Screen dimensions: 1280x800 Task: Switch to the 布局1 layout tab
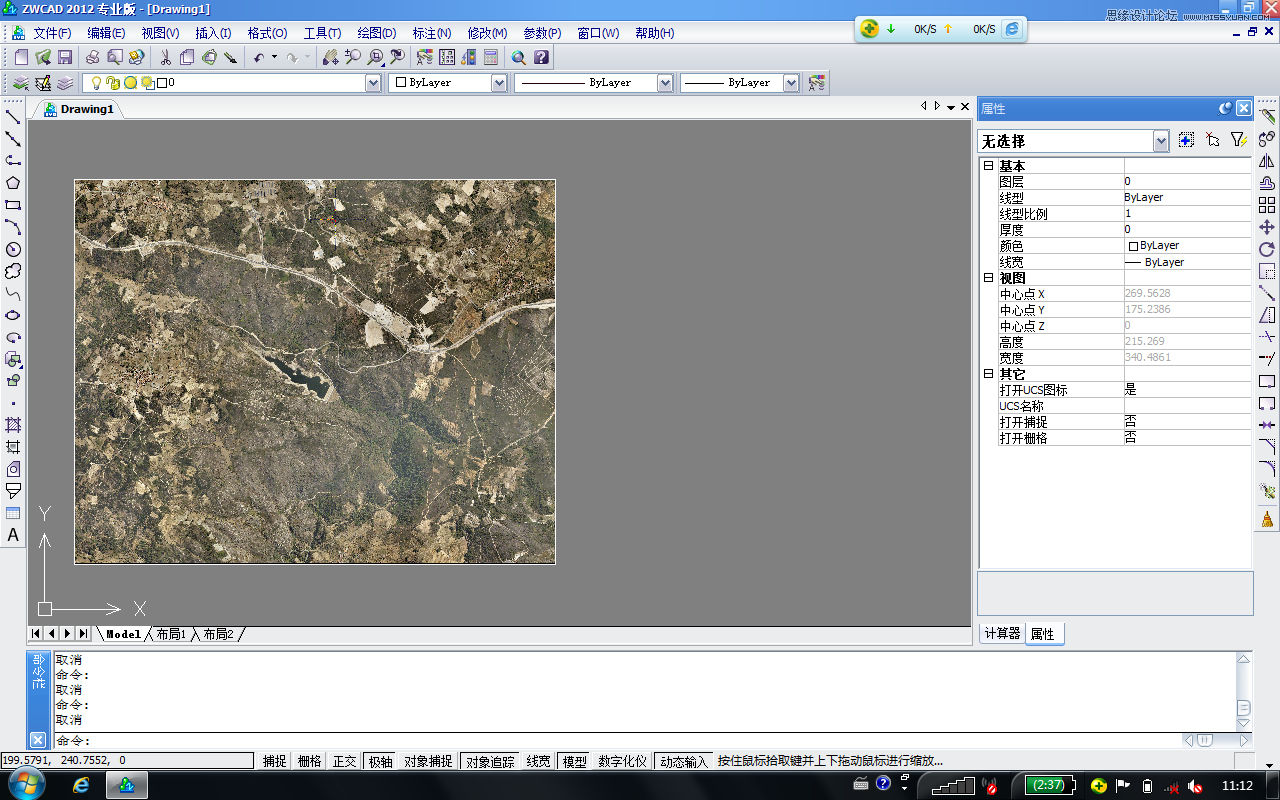click(x=171, y=634)
